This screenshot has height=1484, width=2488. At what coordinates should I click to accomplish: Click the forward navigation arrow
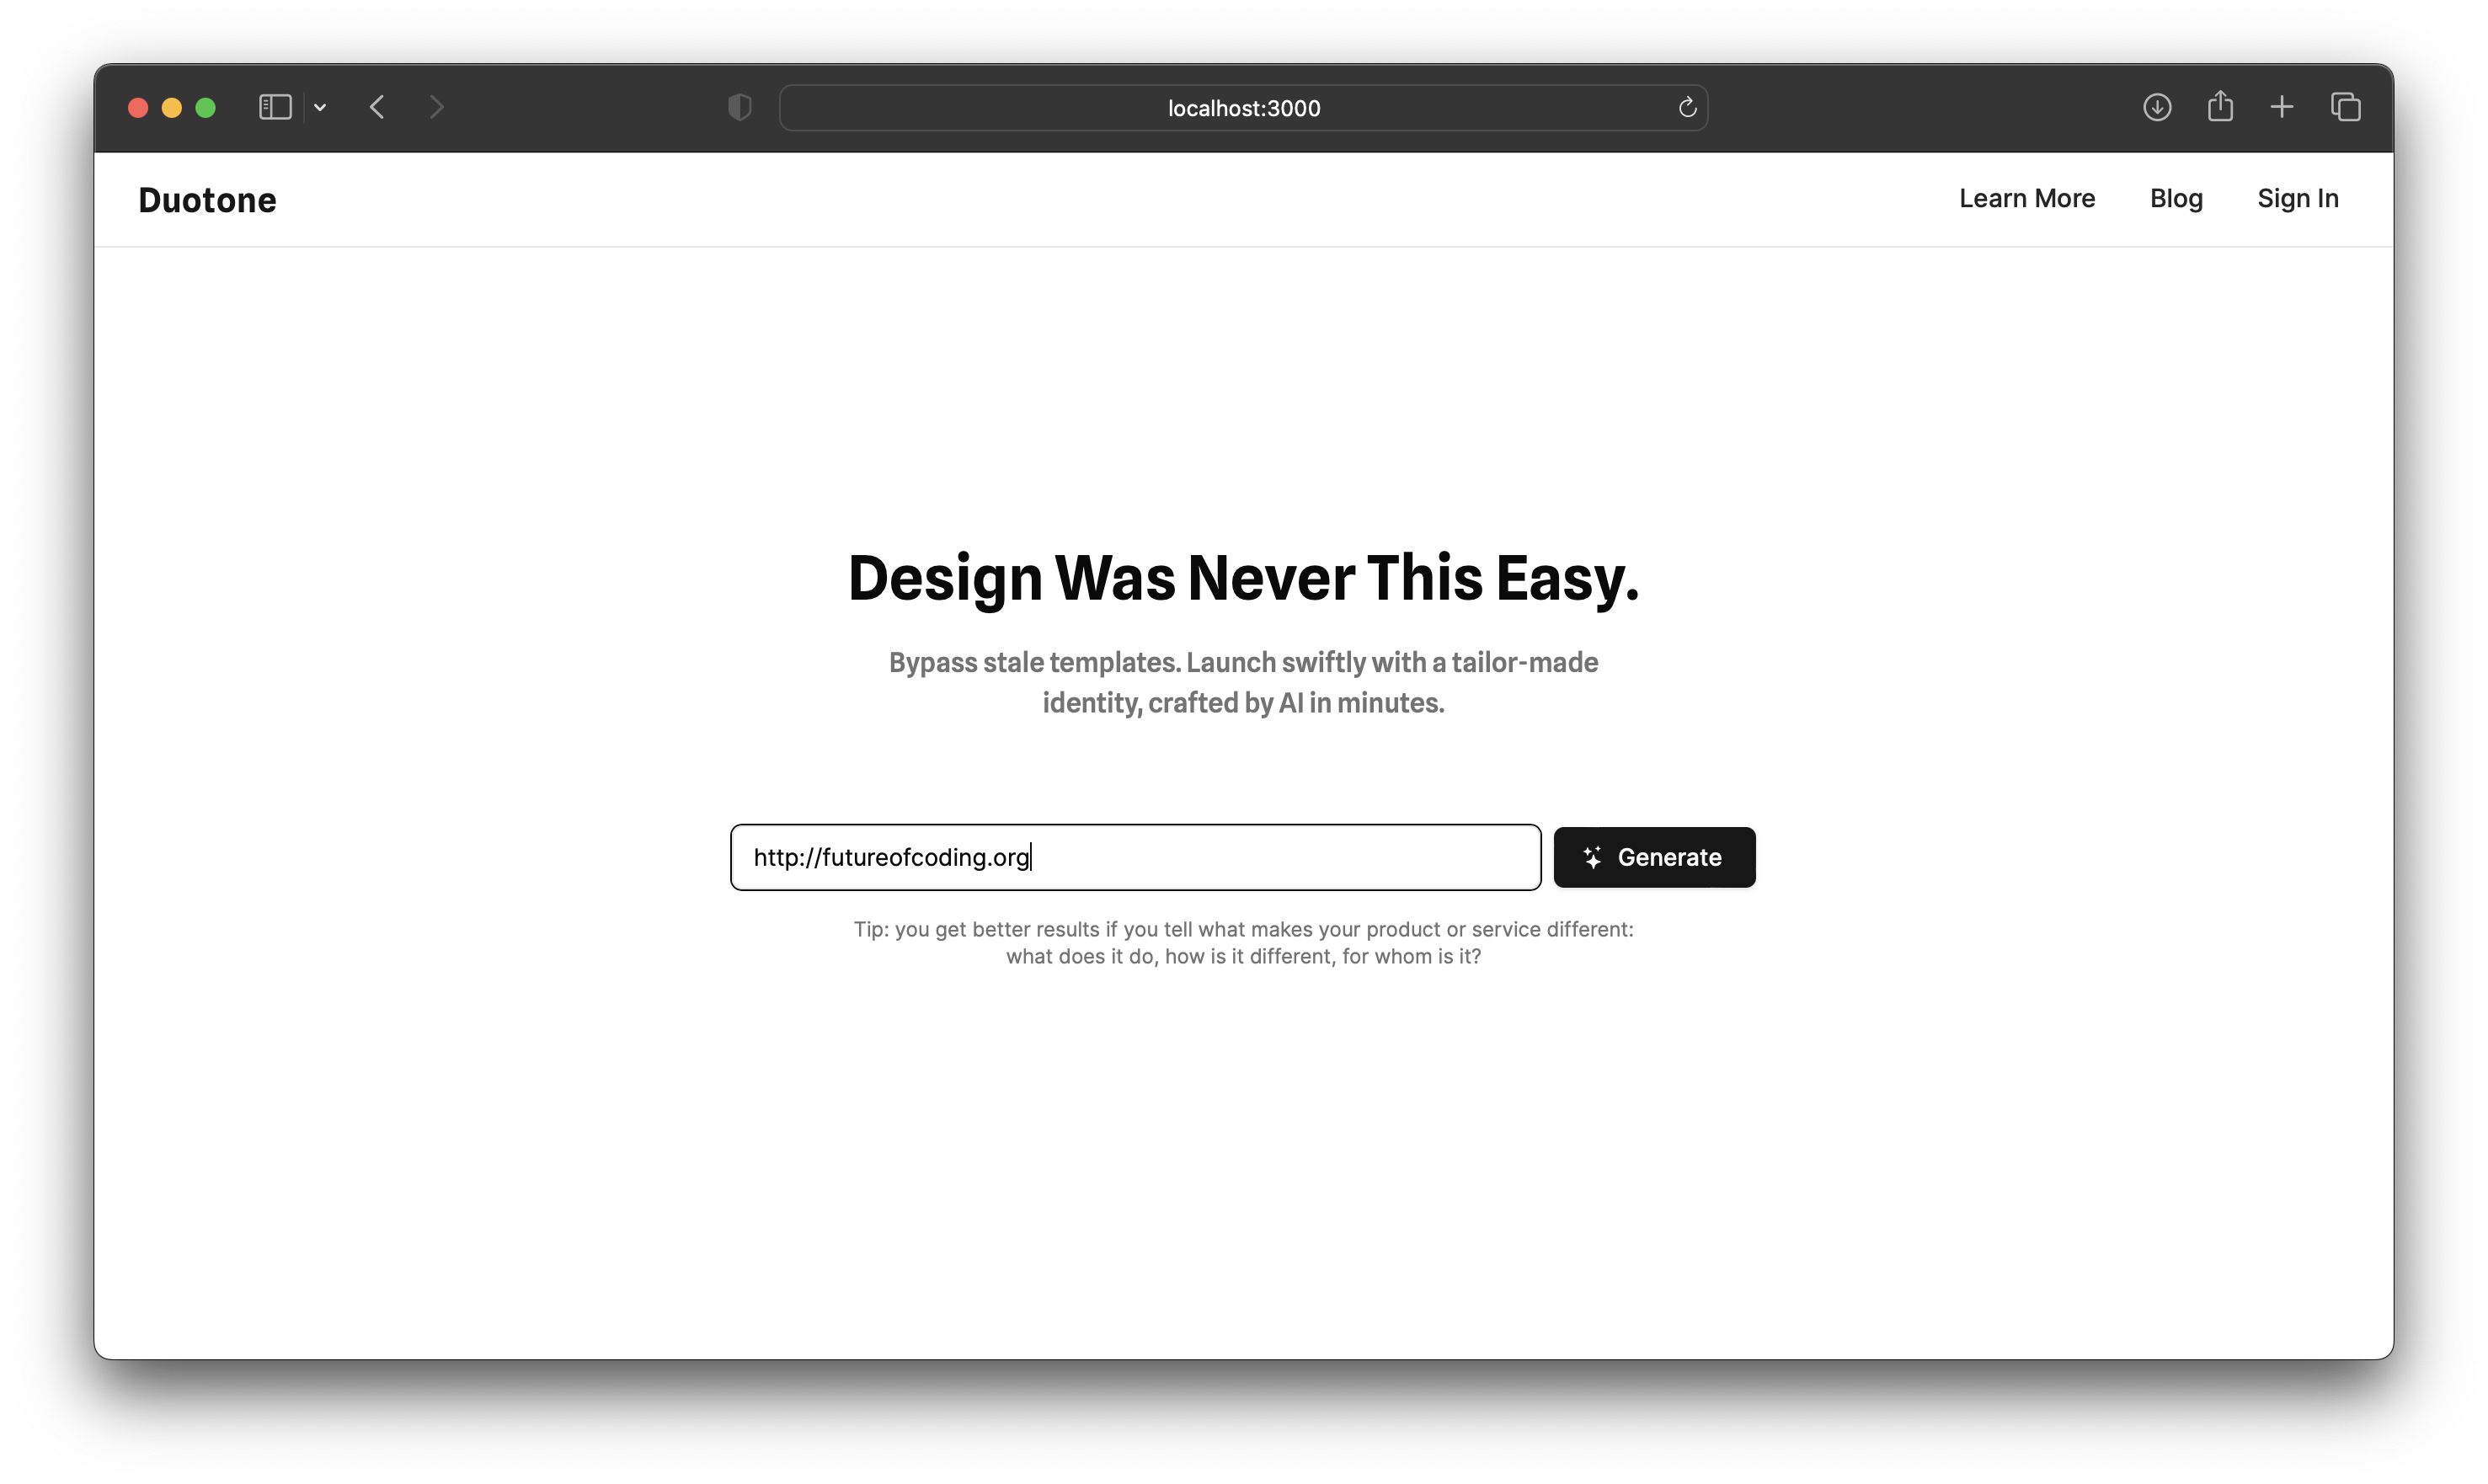coord(436,106)
